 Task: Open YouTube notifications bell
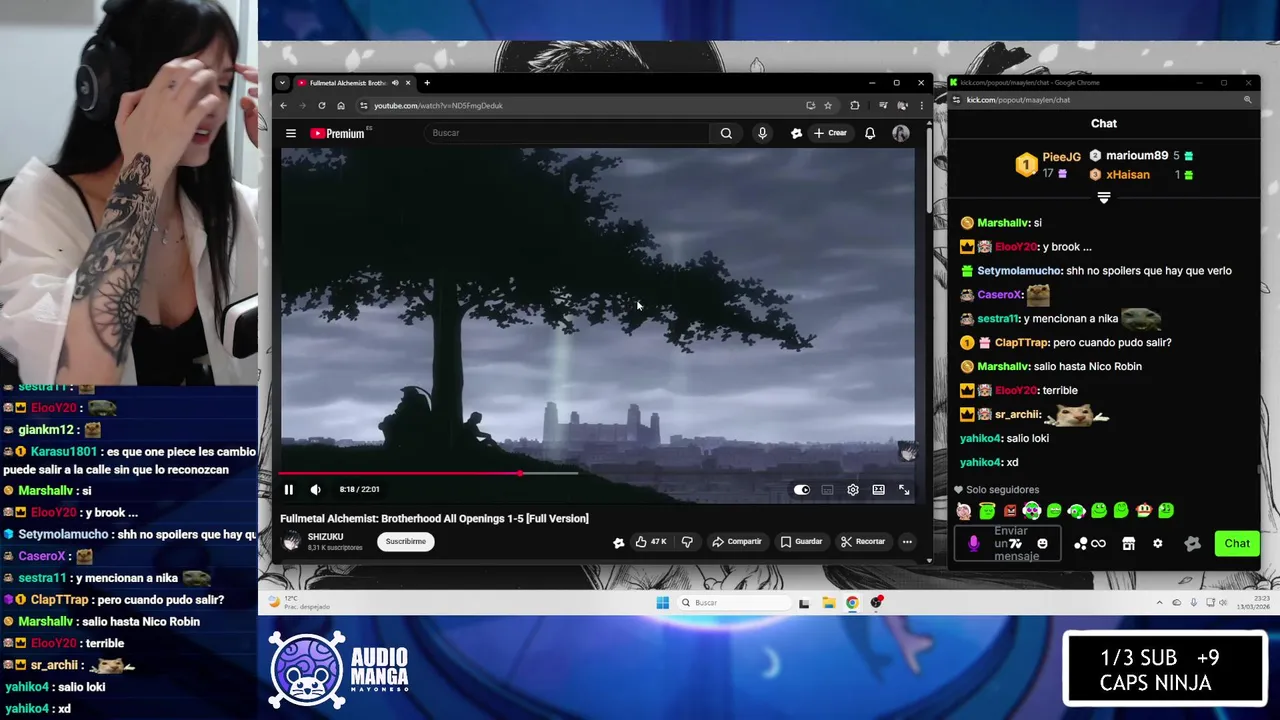click(870, 133)
